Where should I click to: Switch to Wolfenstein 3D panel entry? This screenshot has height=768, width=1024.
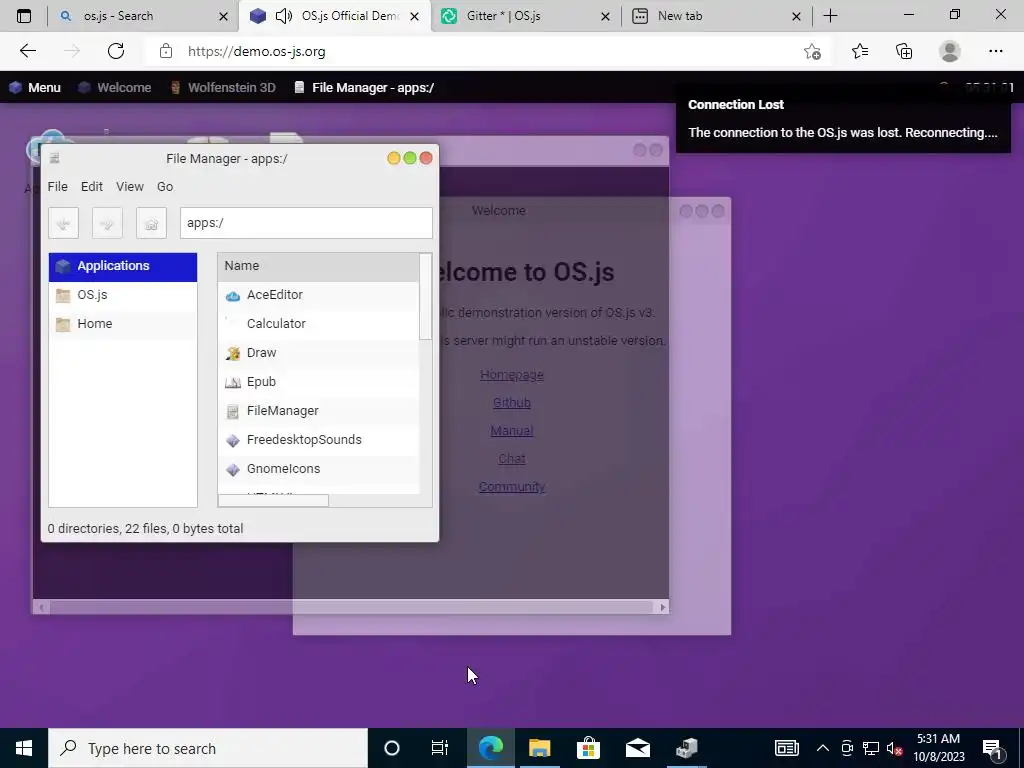pyautogui.click(x=223, y=88)
